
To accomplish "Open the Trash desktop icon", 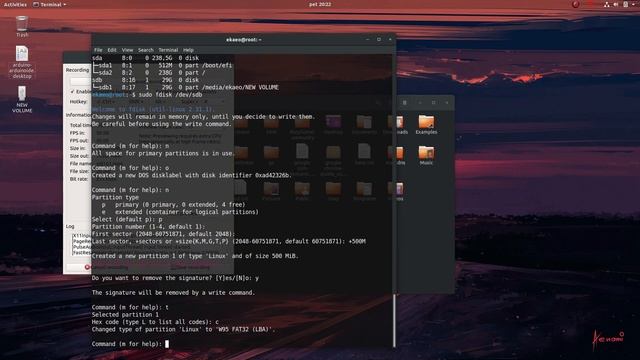I will (22, 26).
